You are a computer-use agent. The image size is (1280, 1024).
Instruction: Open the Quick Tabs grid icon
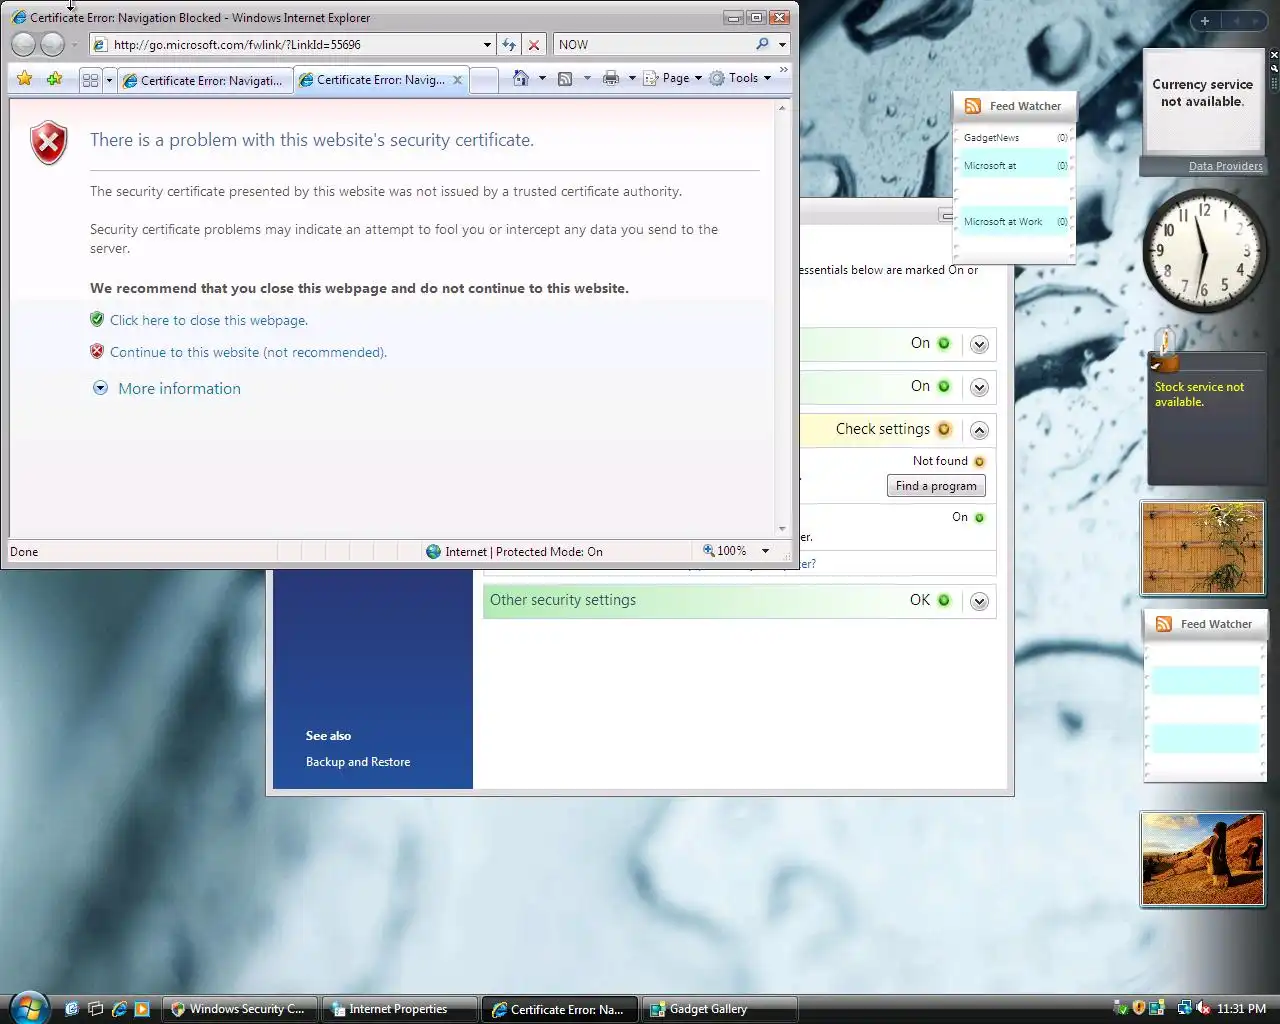(91, 80)
